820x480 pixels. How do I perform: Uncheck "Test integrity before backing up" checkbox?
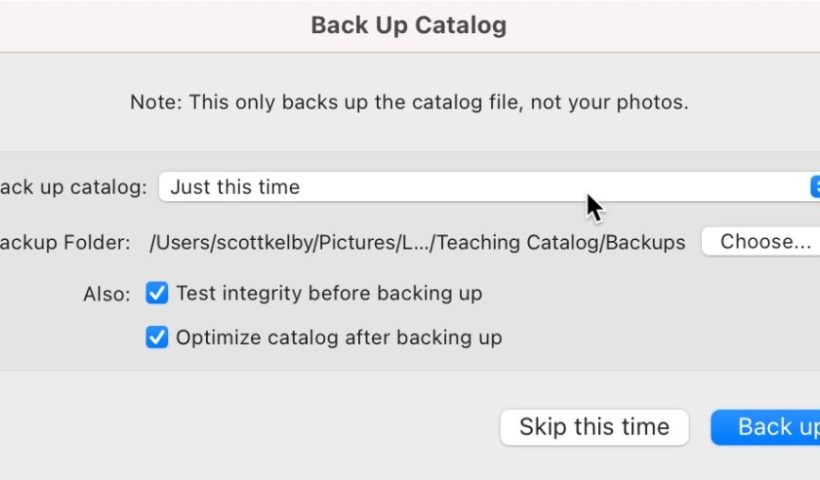click(x=157, y=293)
